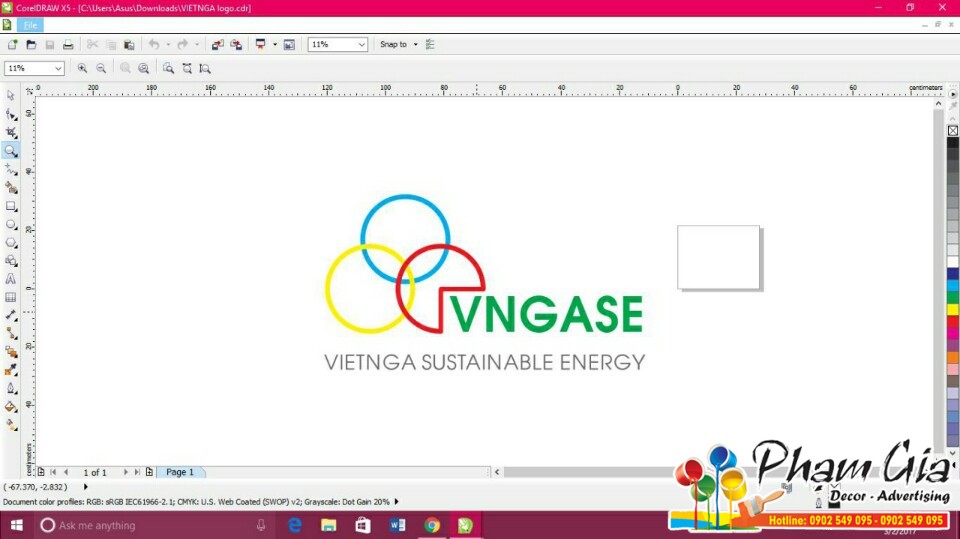Open the File menu
This screenshot has width=960, height=539.
tap(30, 24)
